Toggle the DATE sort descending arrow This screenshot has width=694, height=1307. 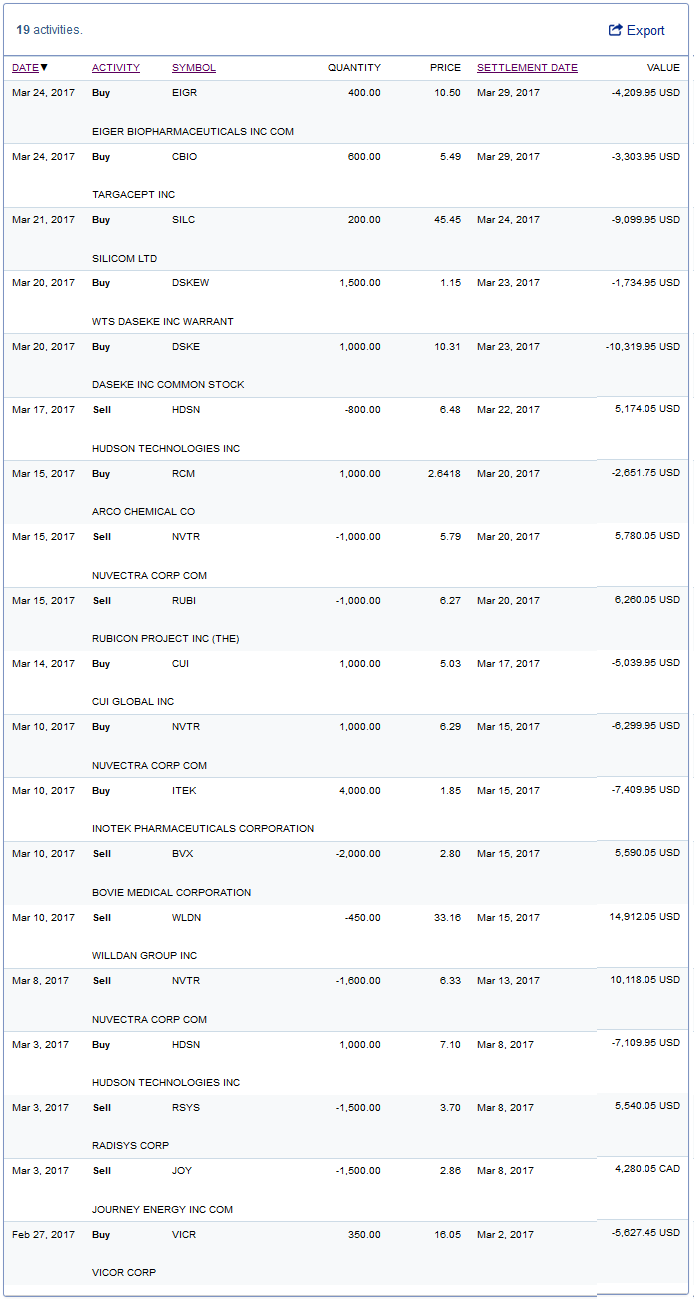coord(44,68)
